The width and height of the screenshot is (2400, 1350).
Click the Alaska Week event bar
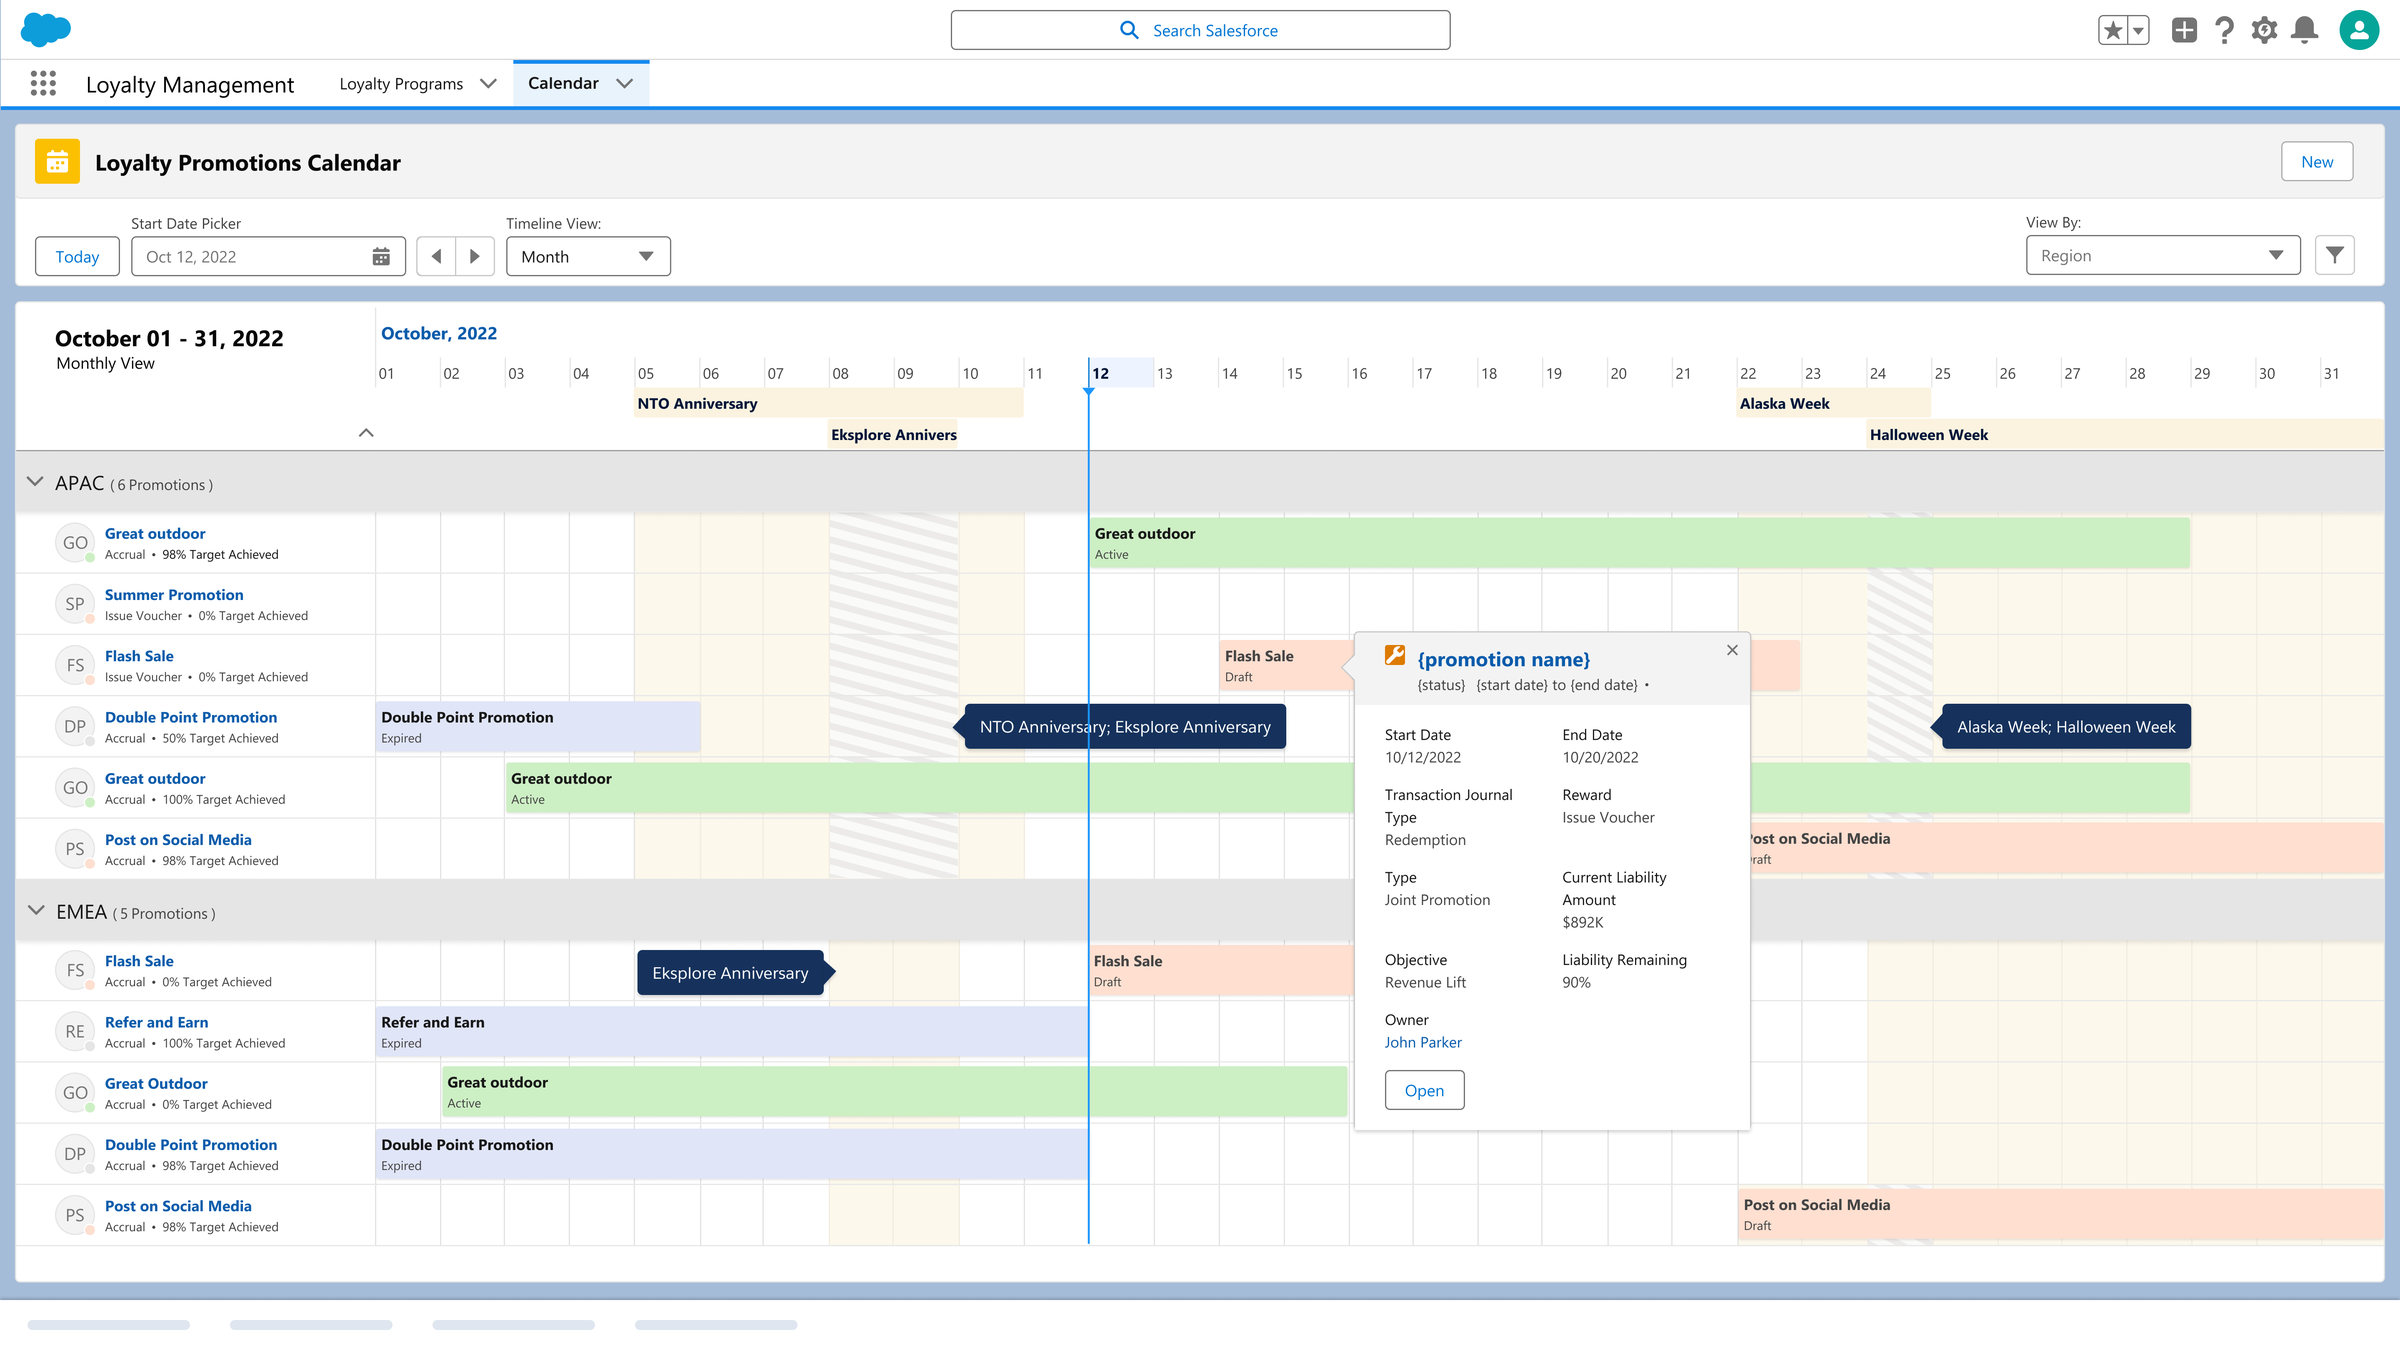1834,403
